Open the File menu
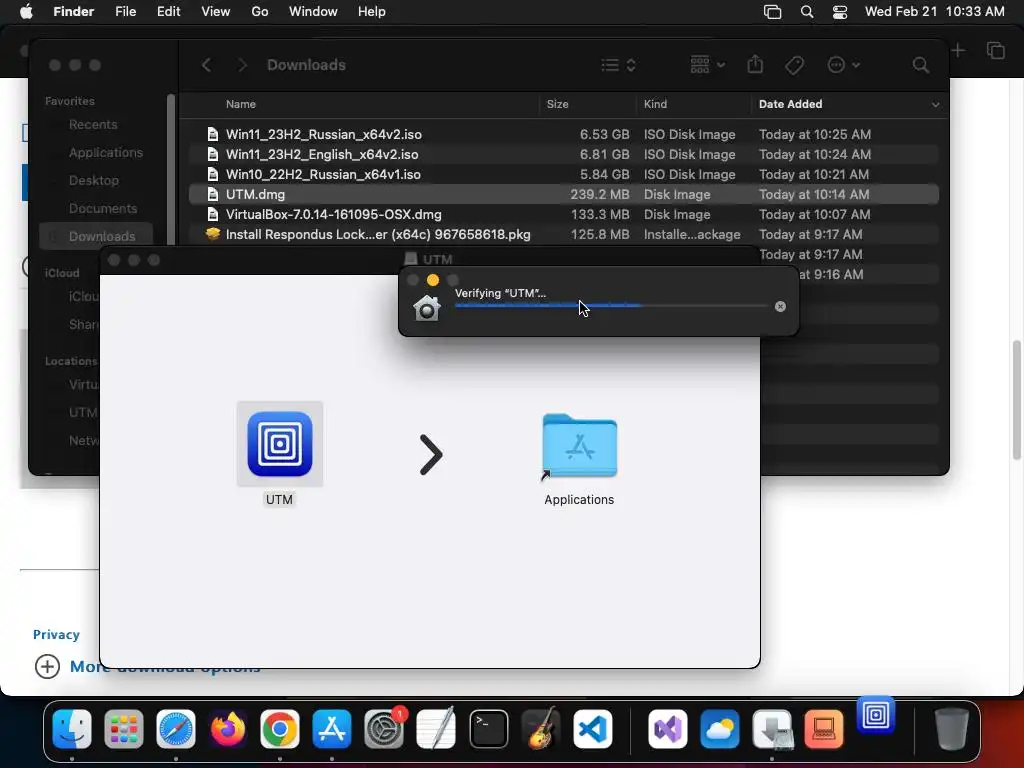 [125, 12]
